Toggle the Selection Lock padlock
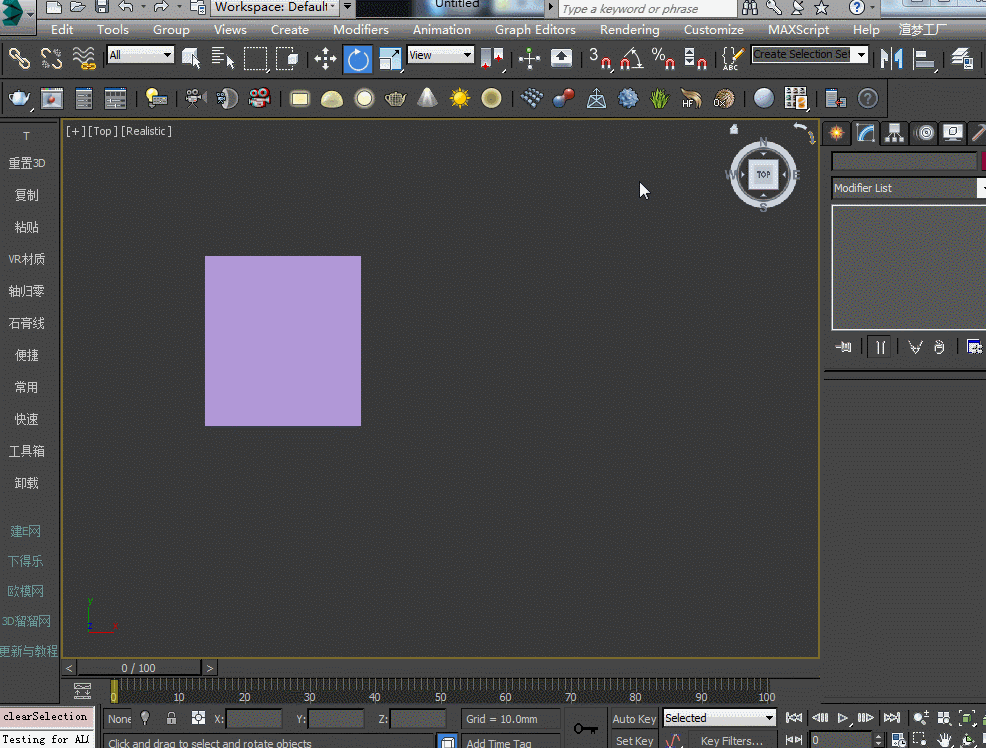Image resolution: width=986 pixels, height=748 pixels. (x=172, y=718)
